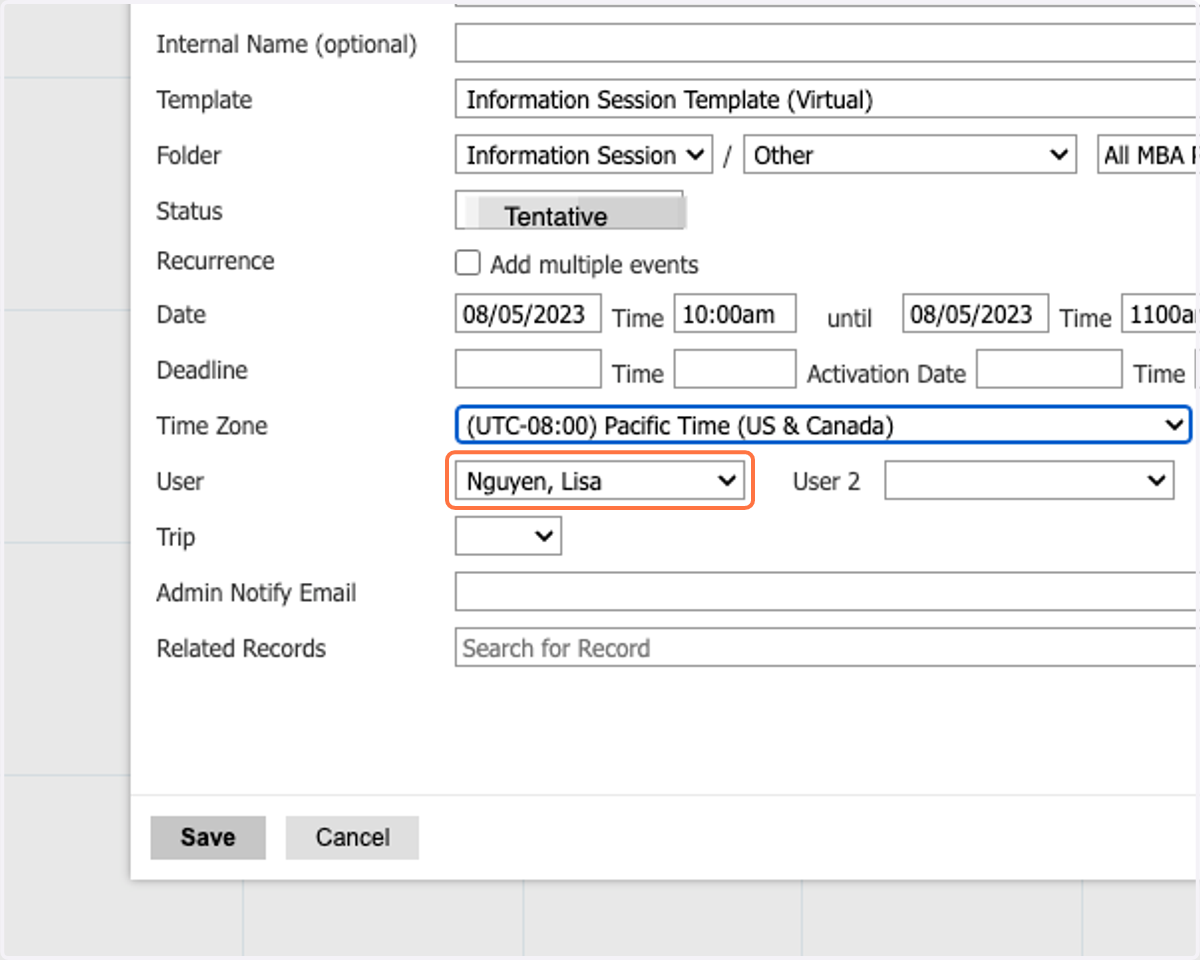Click the start date field 08/05/2023
This screenshot has width=1200, height=960.
coord(528,313)
